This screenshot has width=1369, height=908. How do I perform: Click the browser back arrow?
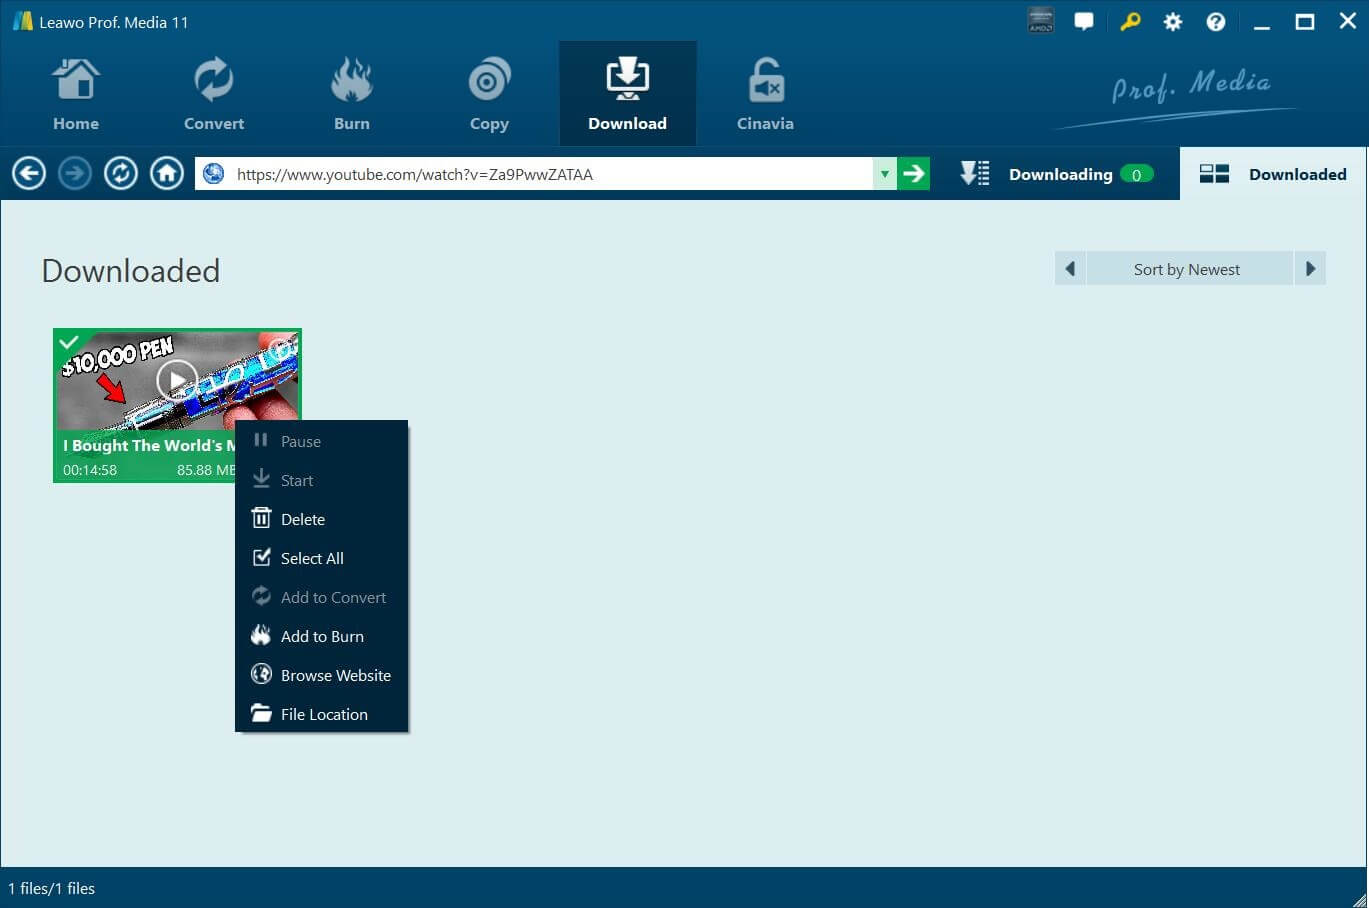pyautogui.click(x=29, y=174)
